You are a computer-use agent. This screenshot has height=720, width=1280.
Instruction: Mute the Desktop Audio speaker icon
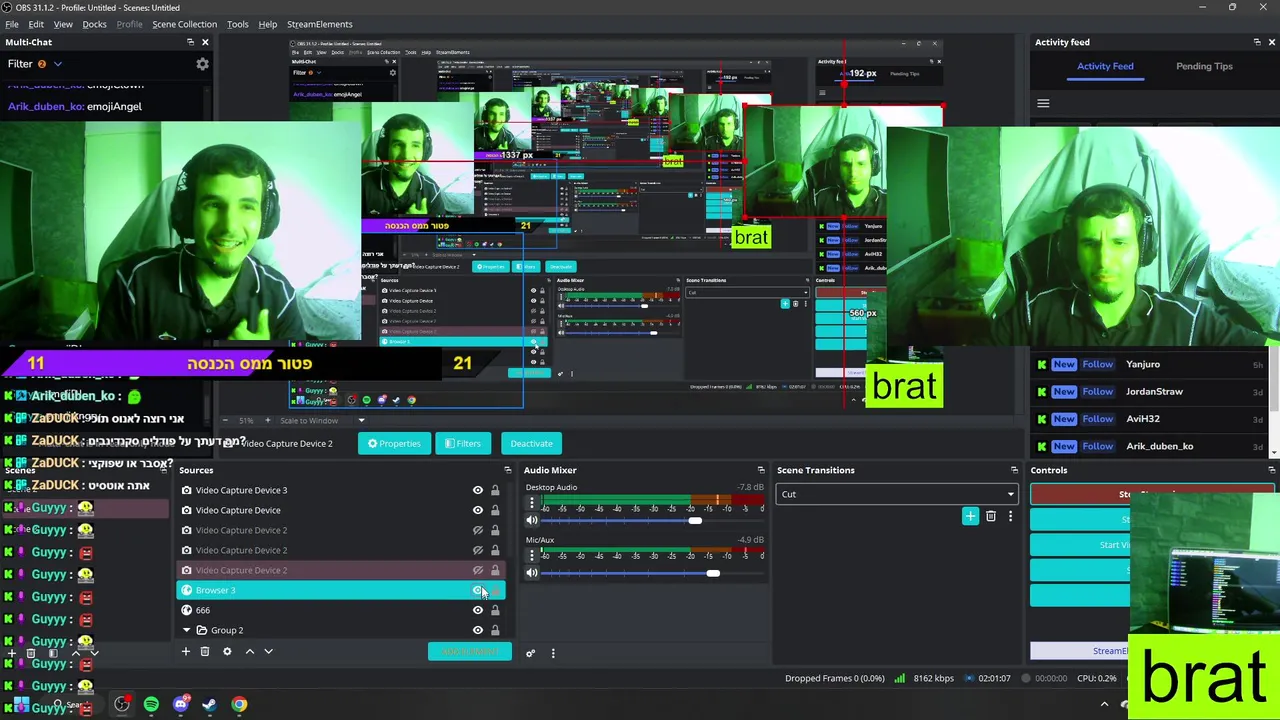pyautogui.click(x=532, y=520)
